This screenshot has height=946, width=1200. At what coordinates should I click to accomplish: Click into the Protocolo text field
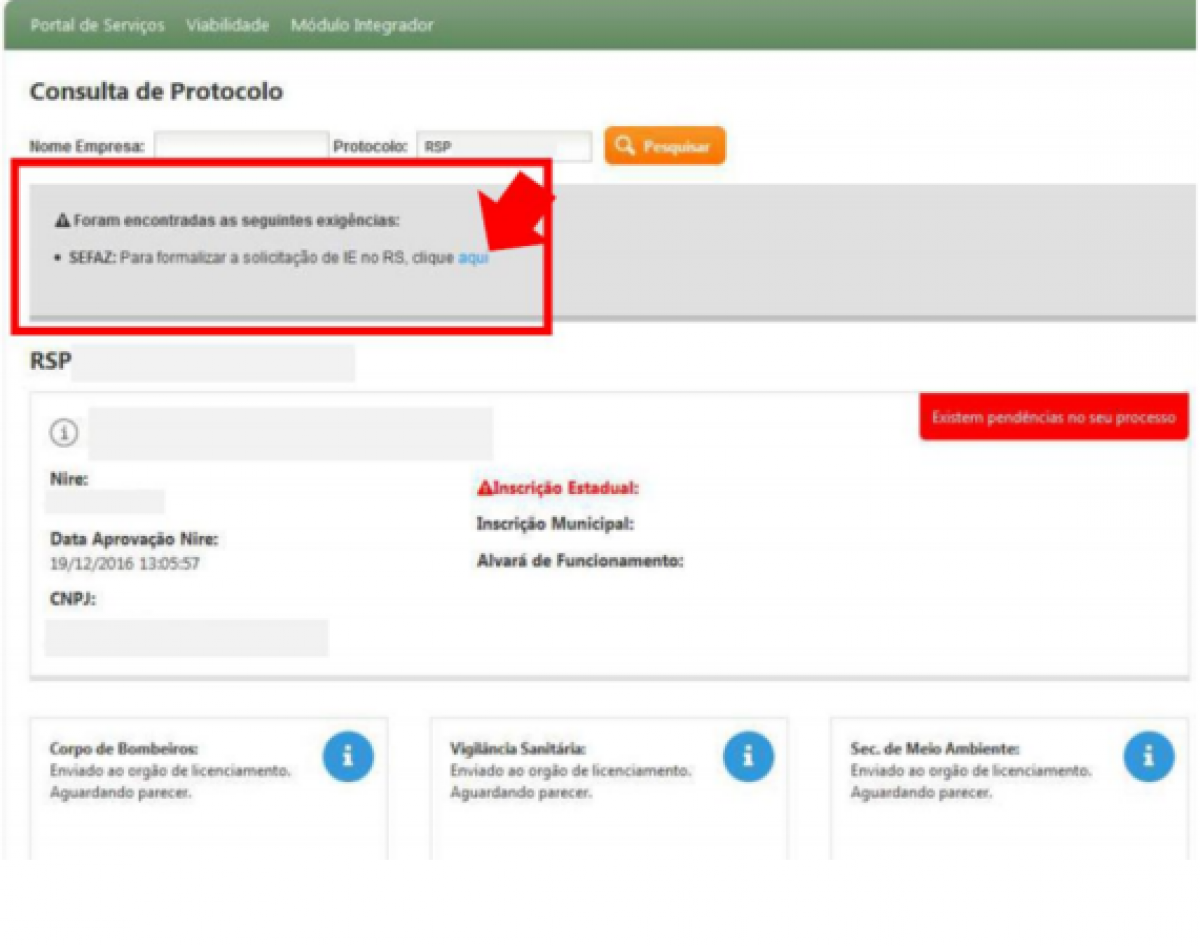click(503, 146)
